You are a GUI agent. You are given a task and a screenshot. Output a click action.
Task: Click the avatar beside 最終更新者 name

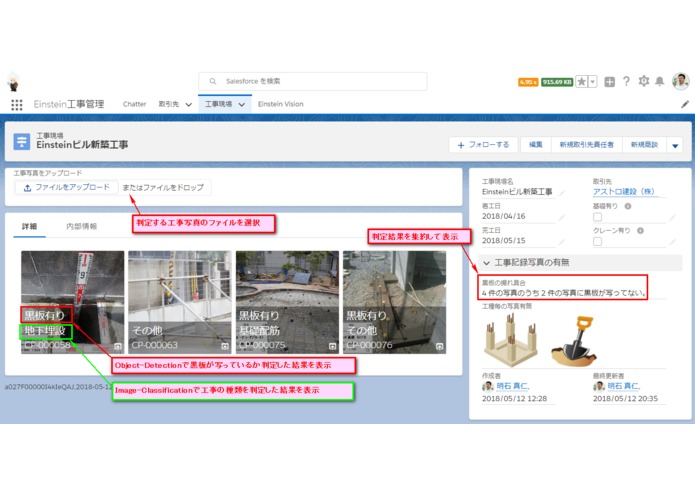point(598,386)
